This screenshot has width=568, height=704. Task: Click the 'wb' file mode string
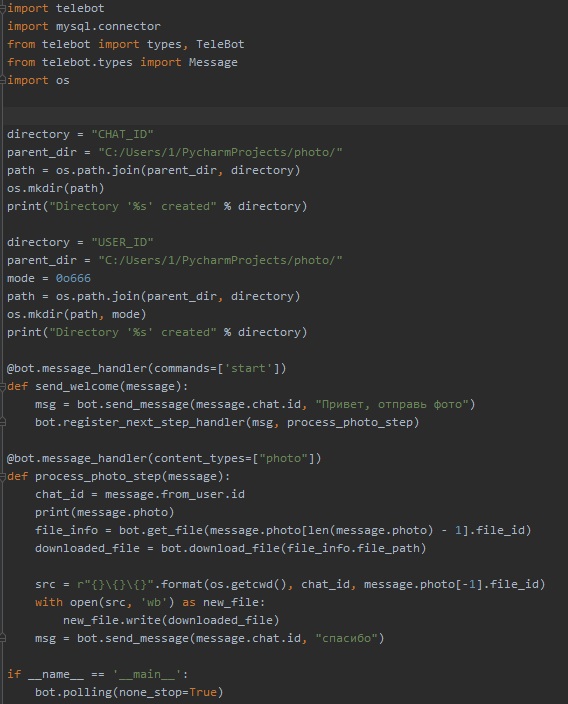click(x=154, y=602)
